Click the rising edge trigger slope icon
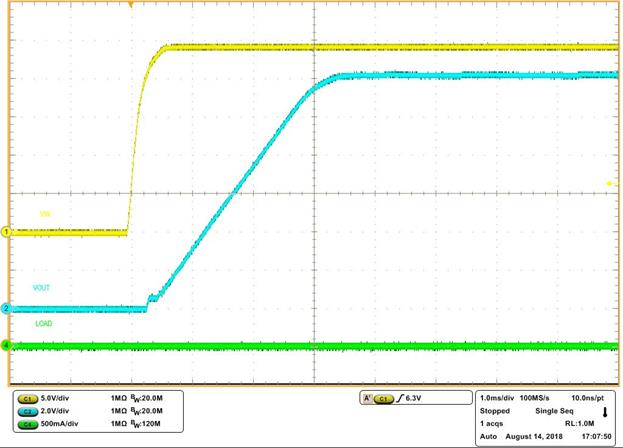Viewport: 623px width, 448px height. pyautogui.click(x=398, y=398)
